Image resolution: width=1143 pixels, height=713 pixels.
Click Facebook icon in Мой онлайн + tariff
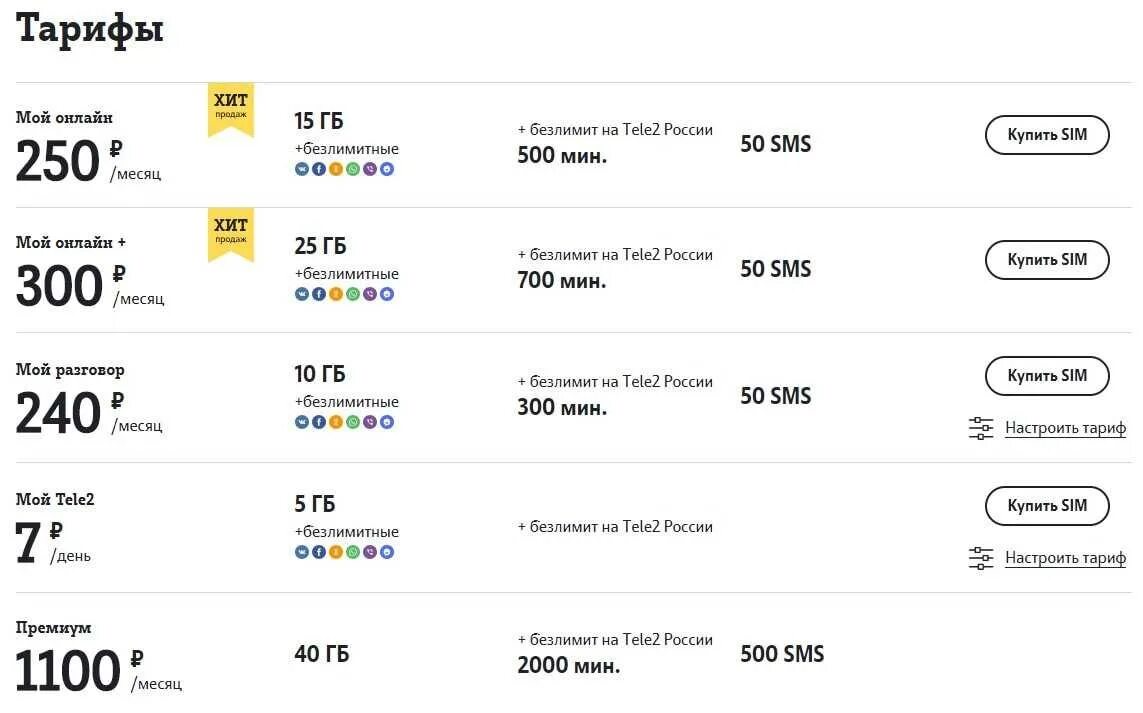319,294
